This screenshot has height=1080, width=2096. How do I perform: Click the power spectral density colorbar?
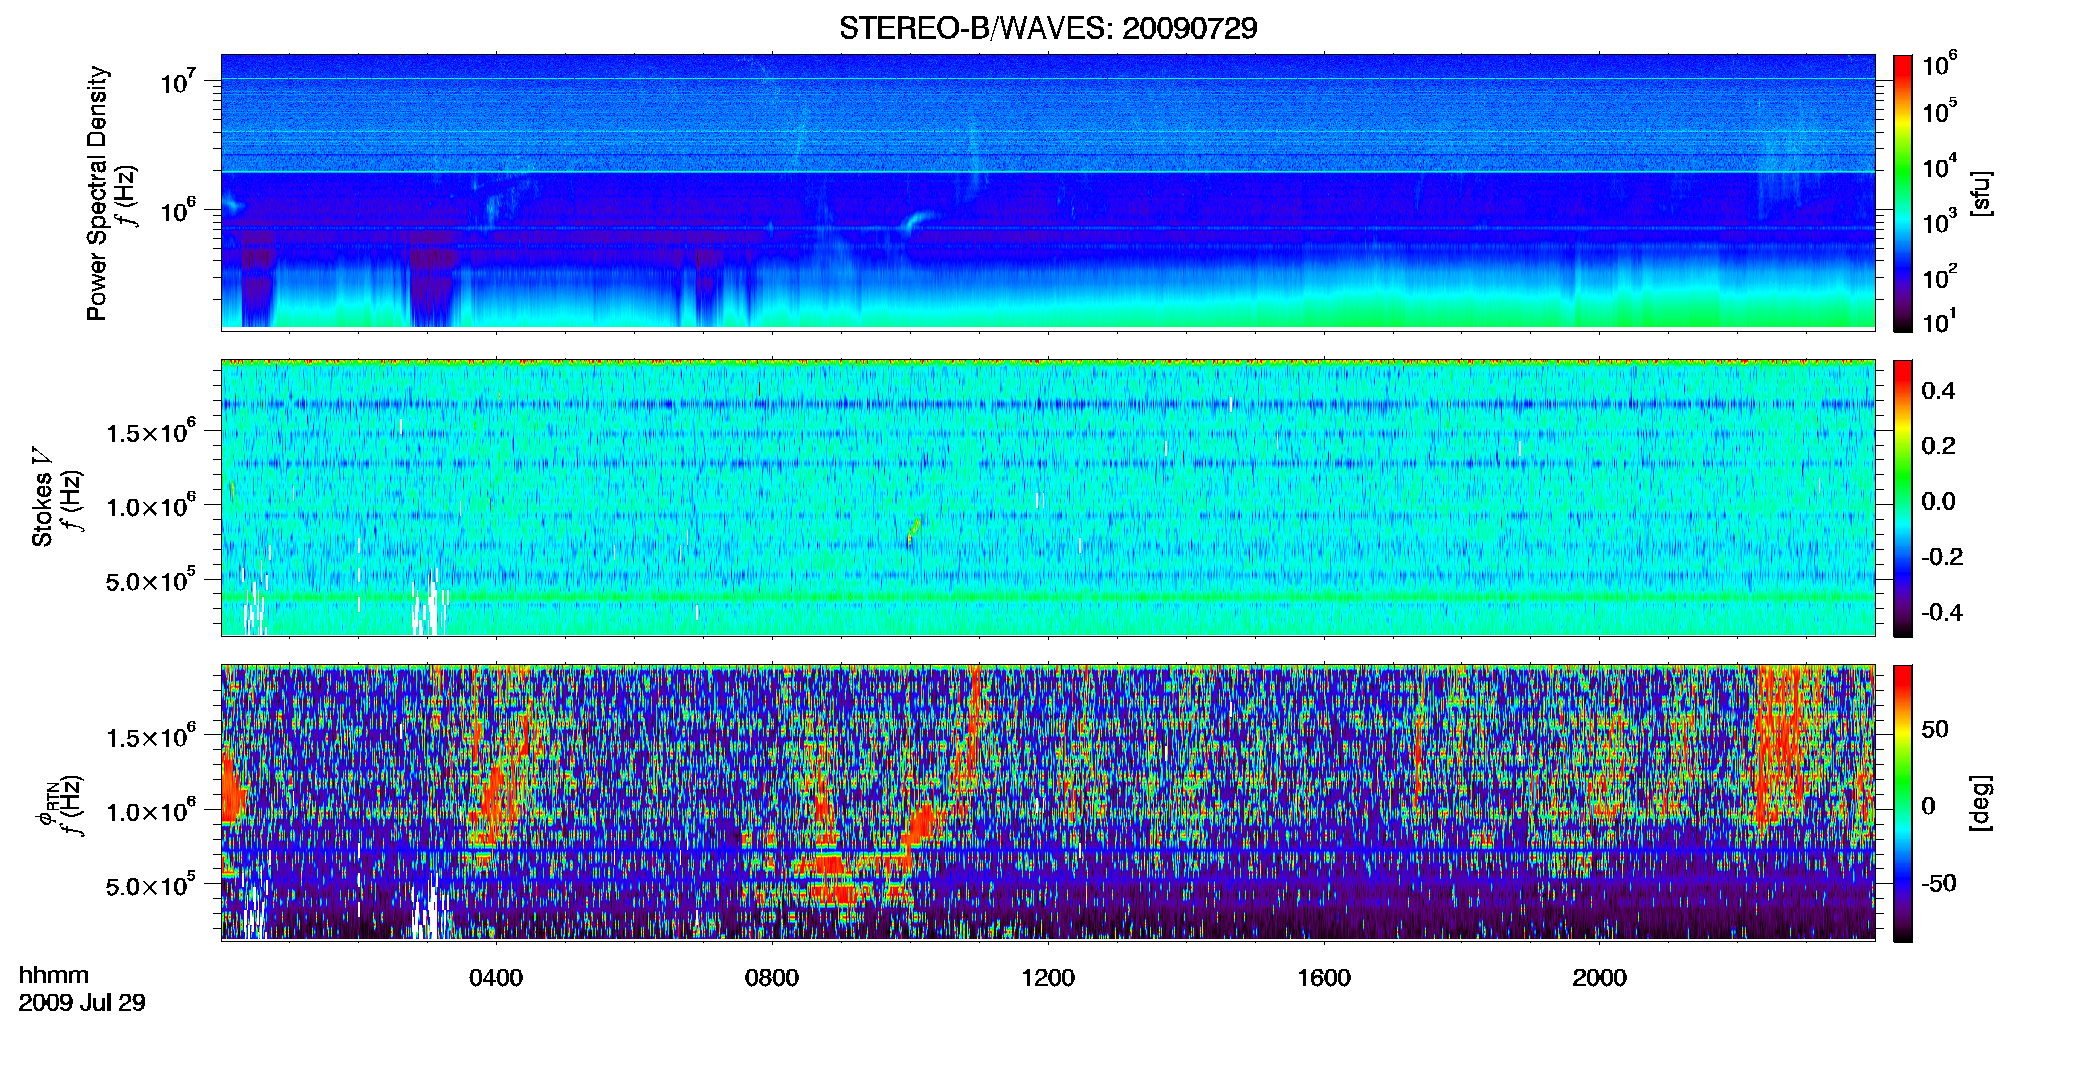(1903, 193)
